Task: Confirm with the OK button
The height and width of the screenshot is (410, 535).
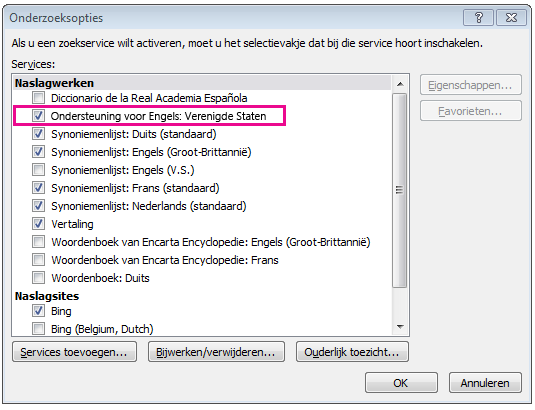Action: click(401, 383)
